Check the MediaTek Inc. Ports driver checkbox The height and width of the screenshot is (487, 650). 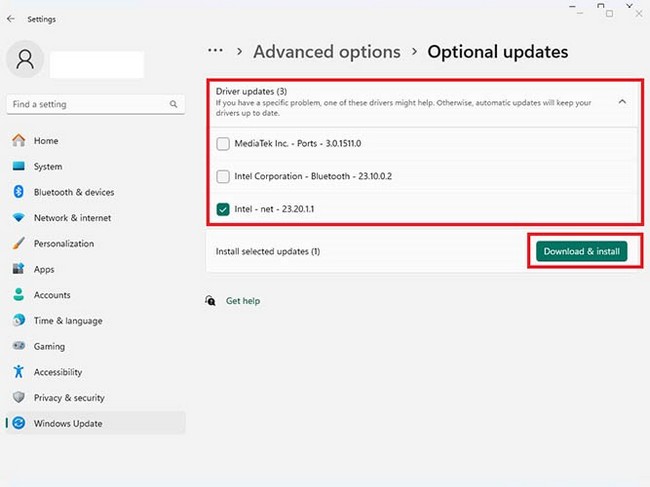click(223, 144)
